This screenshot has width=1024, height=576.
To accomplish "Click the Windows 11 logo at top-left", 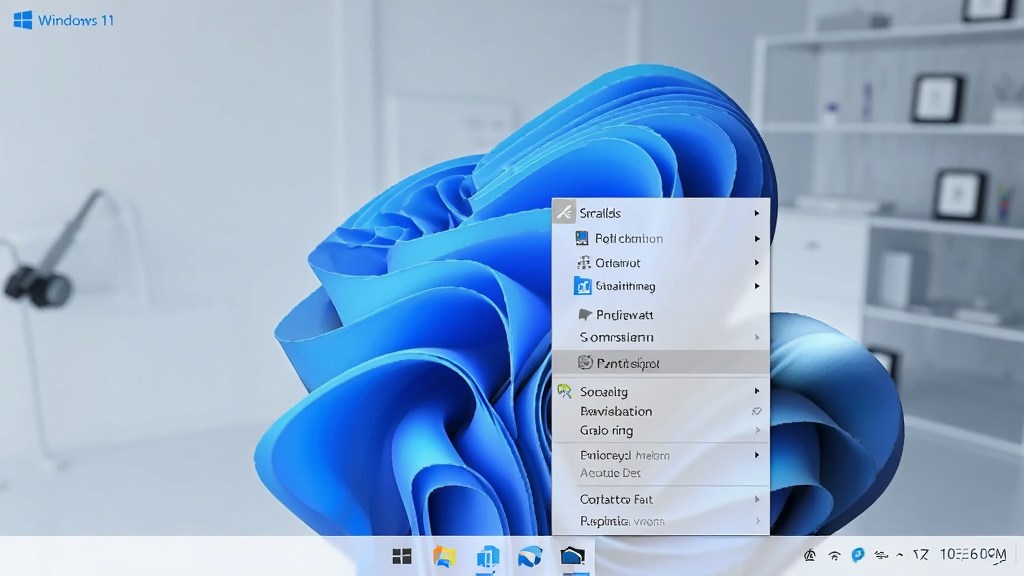I will pos(63,20).
